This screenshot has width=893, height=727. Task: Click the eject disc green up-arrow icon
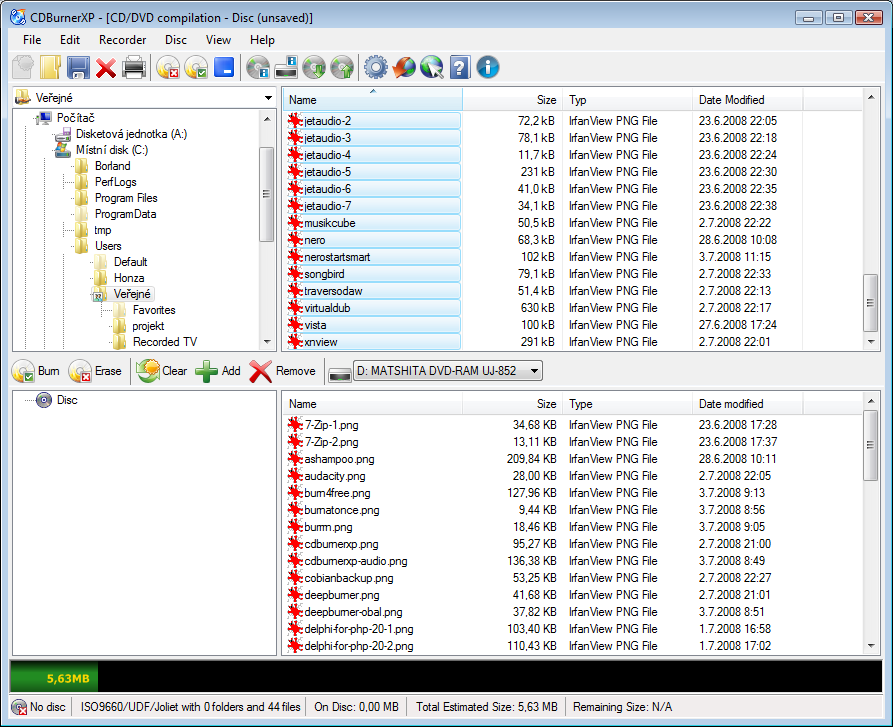pos(342,67)
